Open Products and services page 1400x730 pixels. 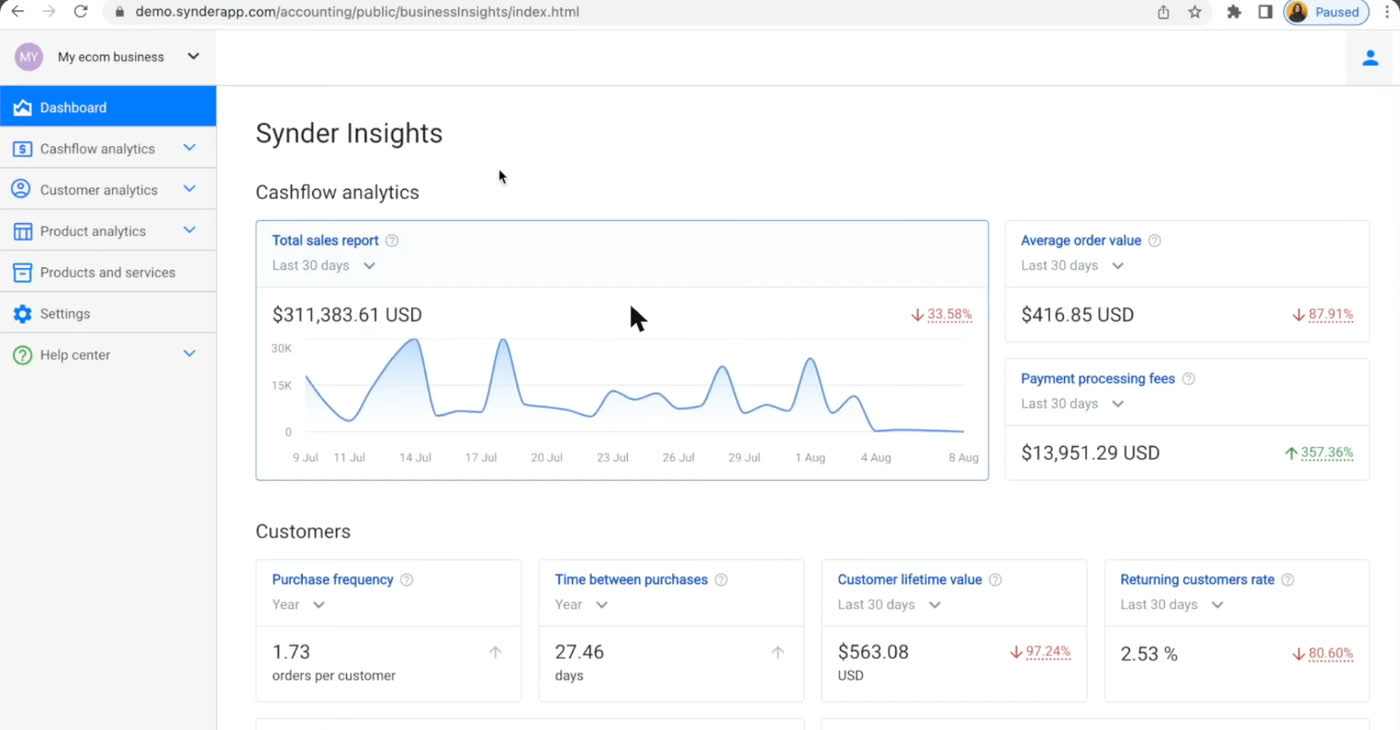pos(108,272)
